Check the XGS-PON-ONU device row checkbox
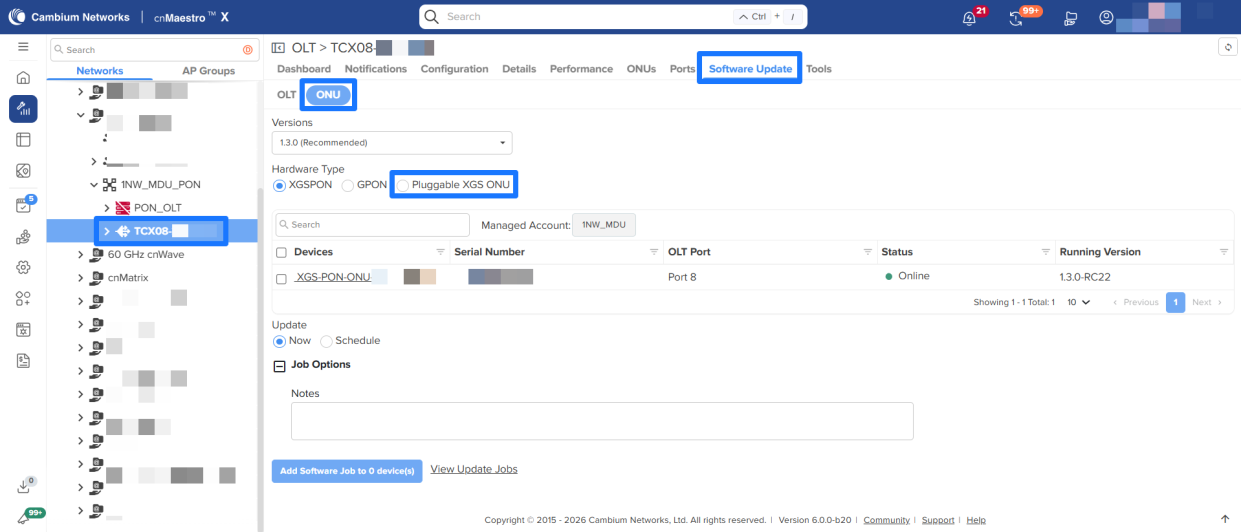Viewport: 1241px width, 532px height. click(281, 278)
